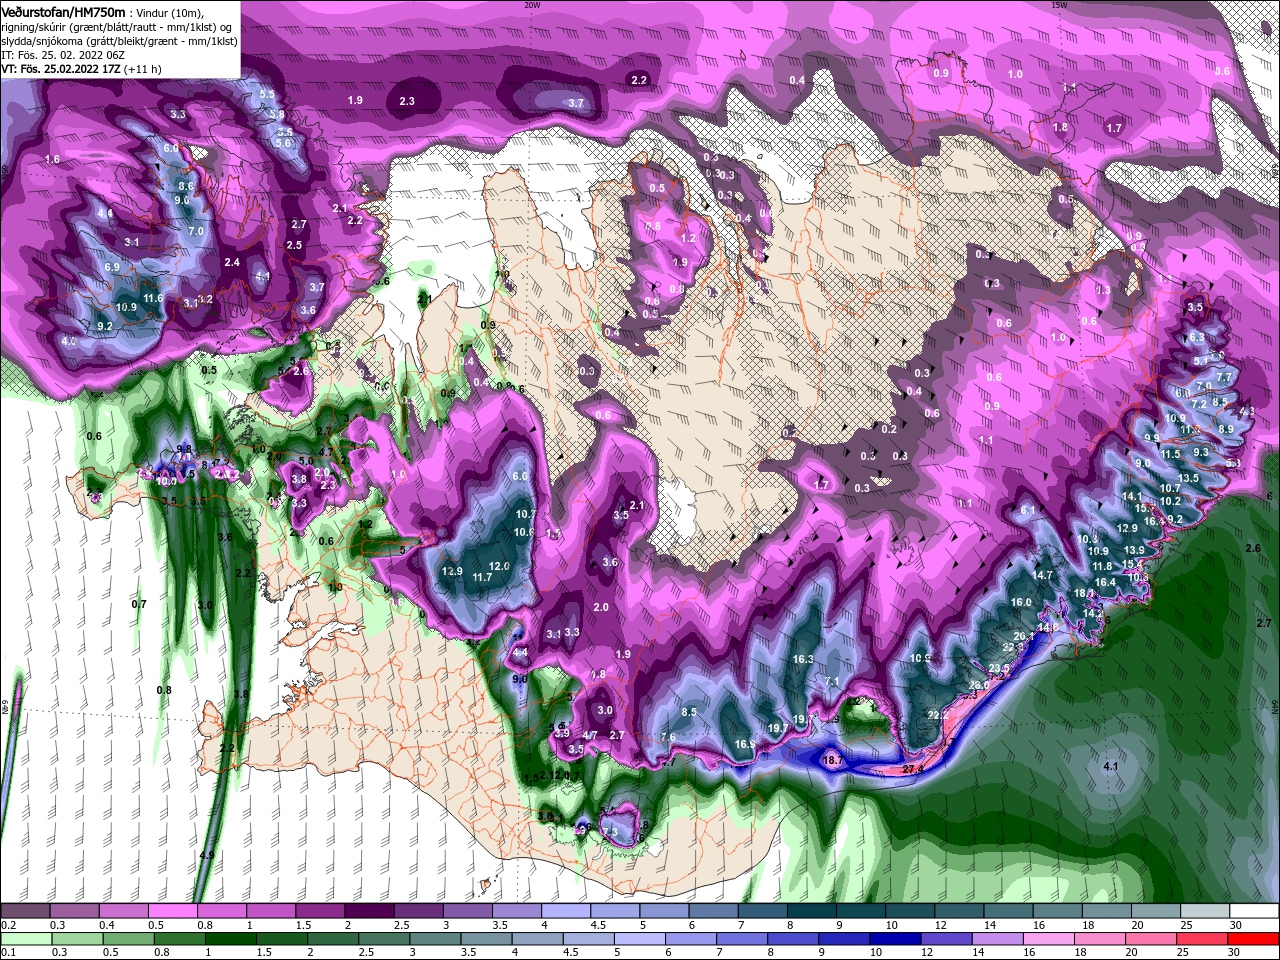The image size is (1280, 960).
Task: Click the 9.3 value in the east
Action: click(x=1201, y=452)
